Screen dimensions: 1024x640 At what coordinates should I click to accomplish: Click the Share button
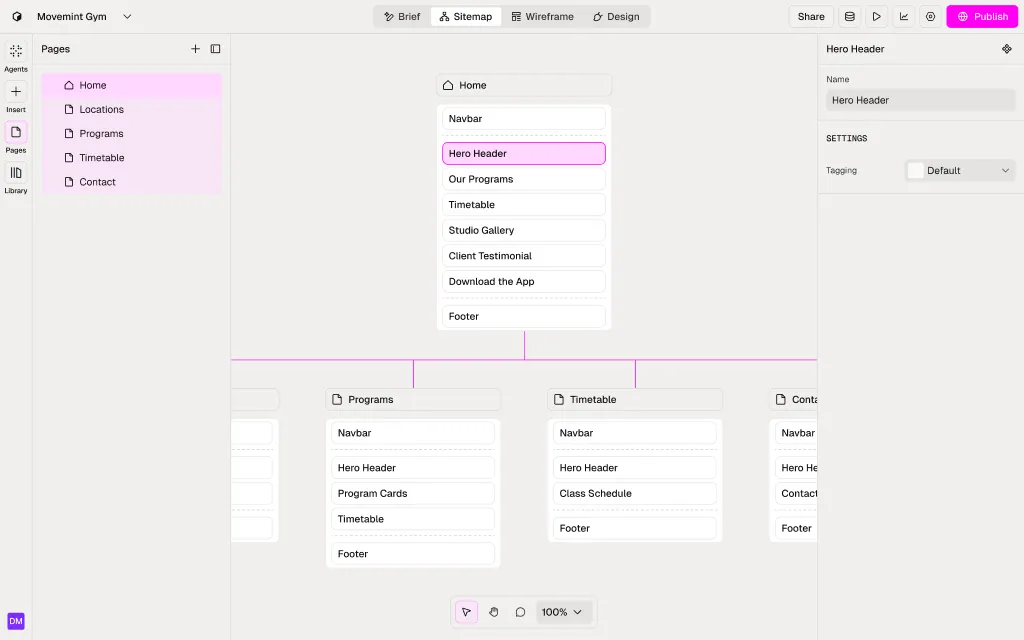click(810, 16)
